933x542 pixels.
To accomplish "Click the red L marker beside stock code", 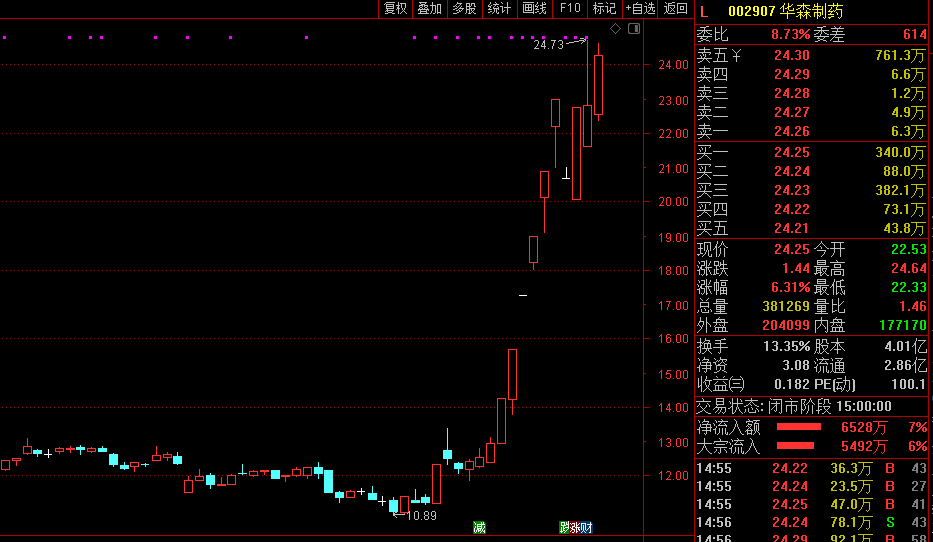I will [x=704, y=12].
